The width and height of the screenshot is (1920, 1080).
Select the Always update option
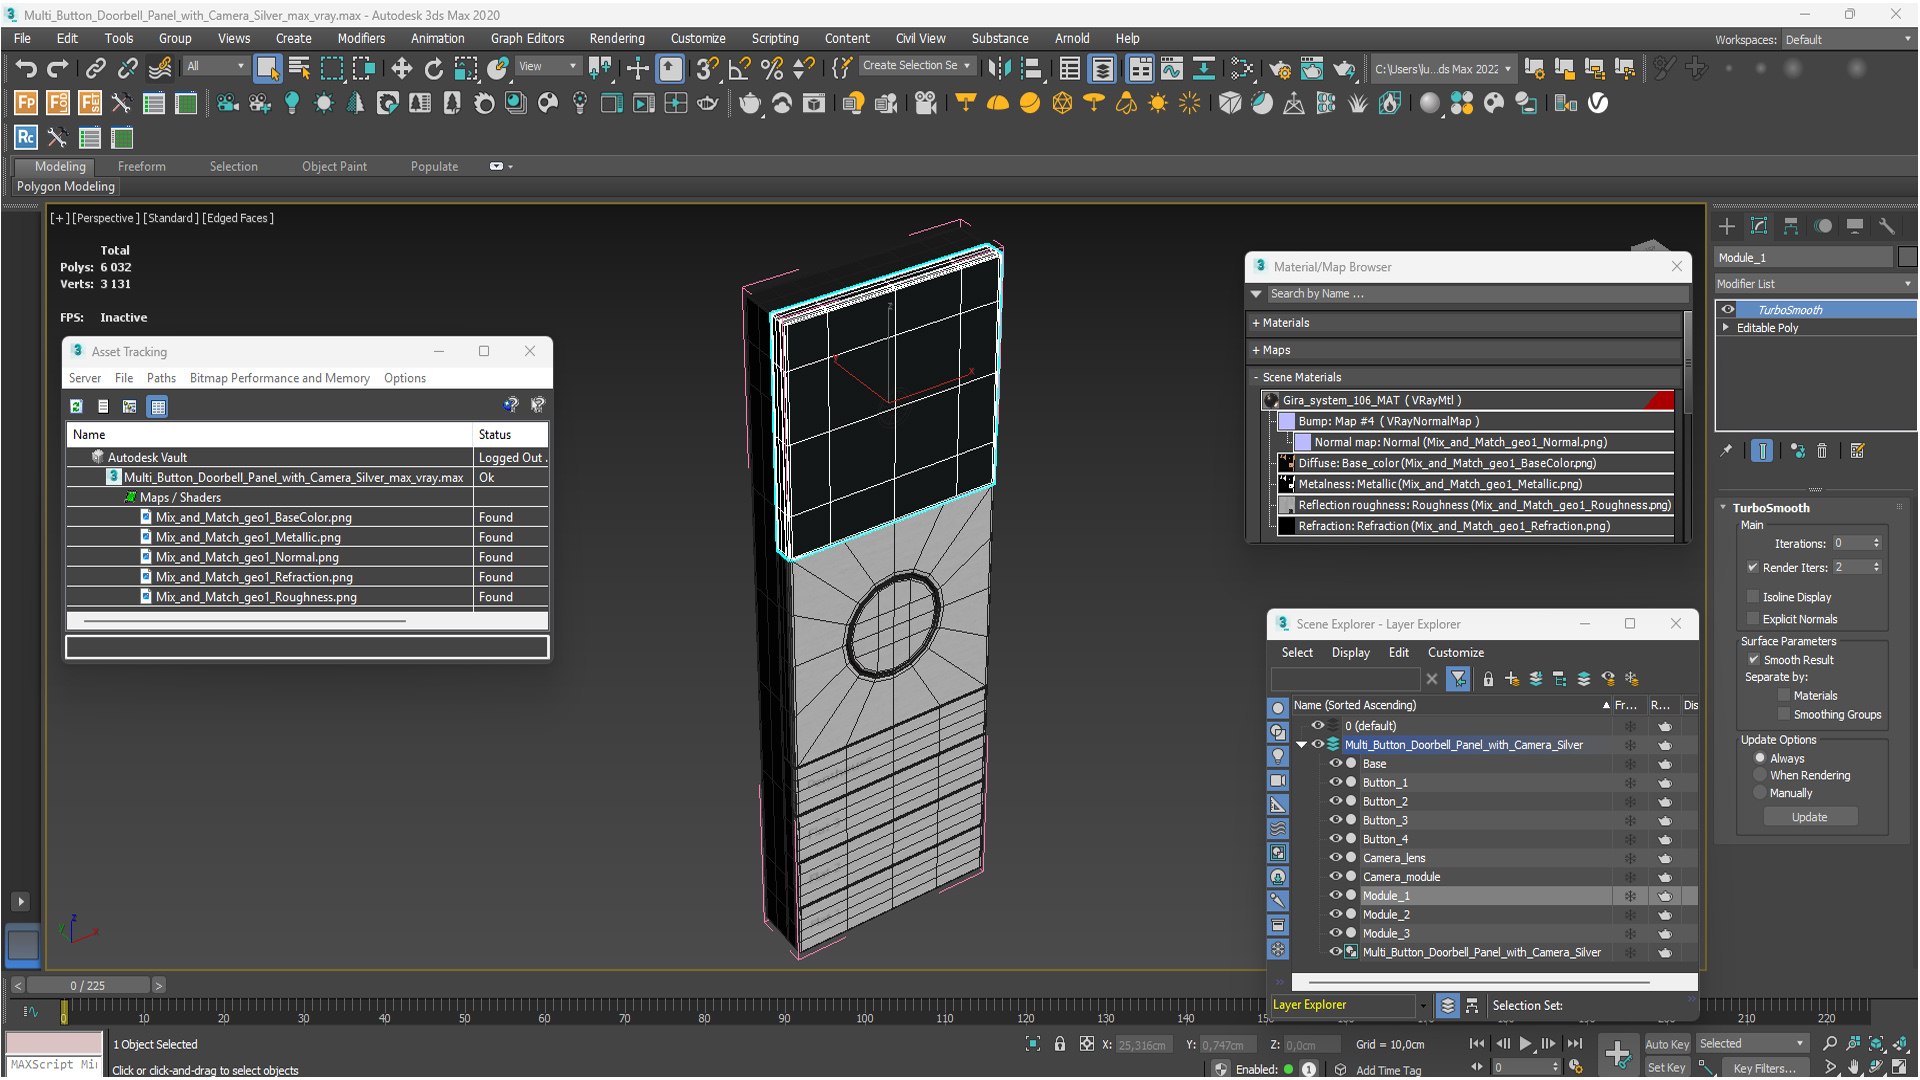[x=1760, y=758]
